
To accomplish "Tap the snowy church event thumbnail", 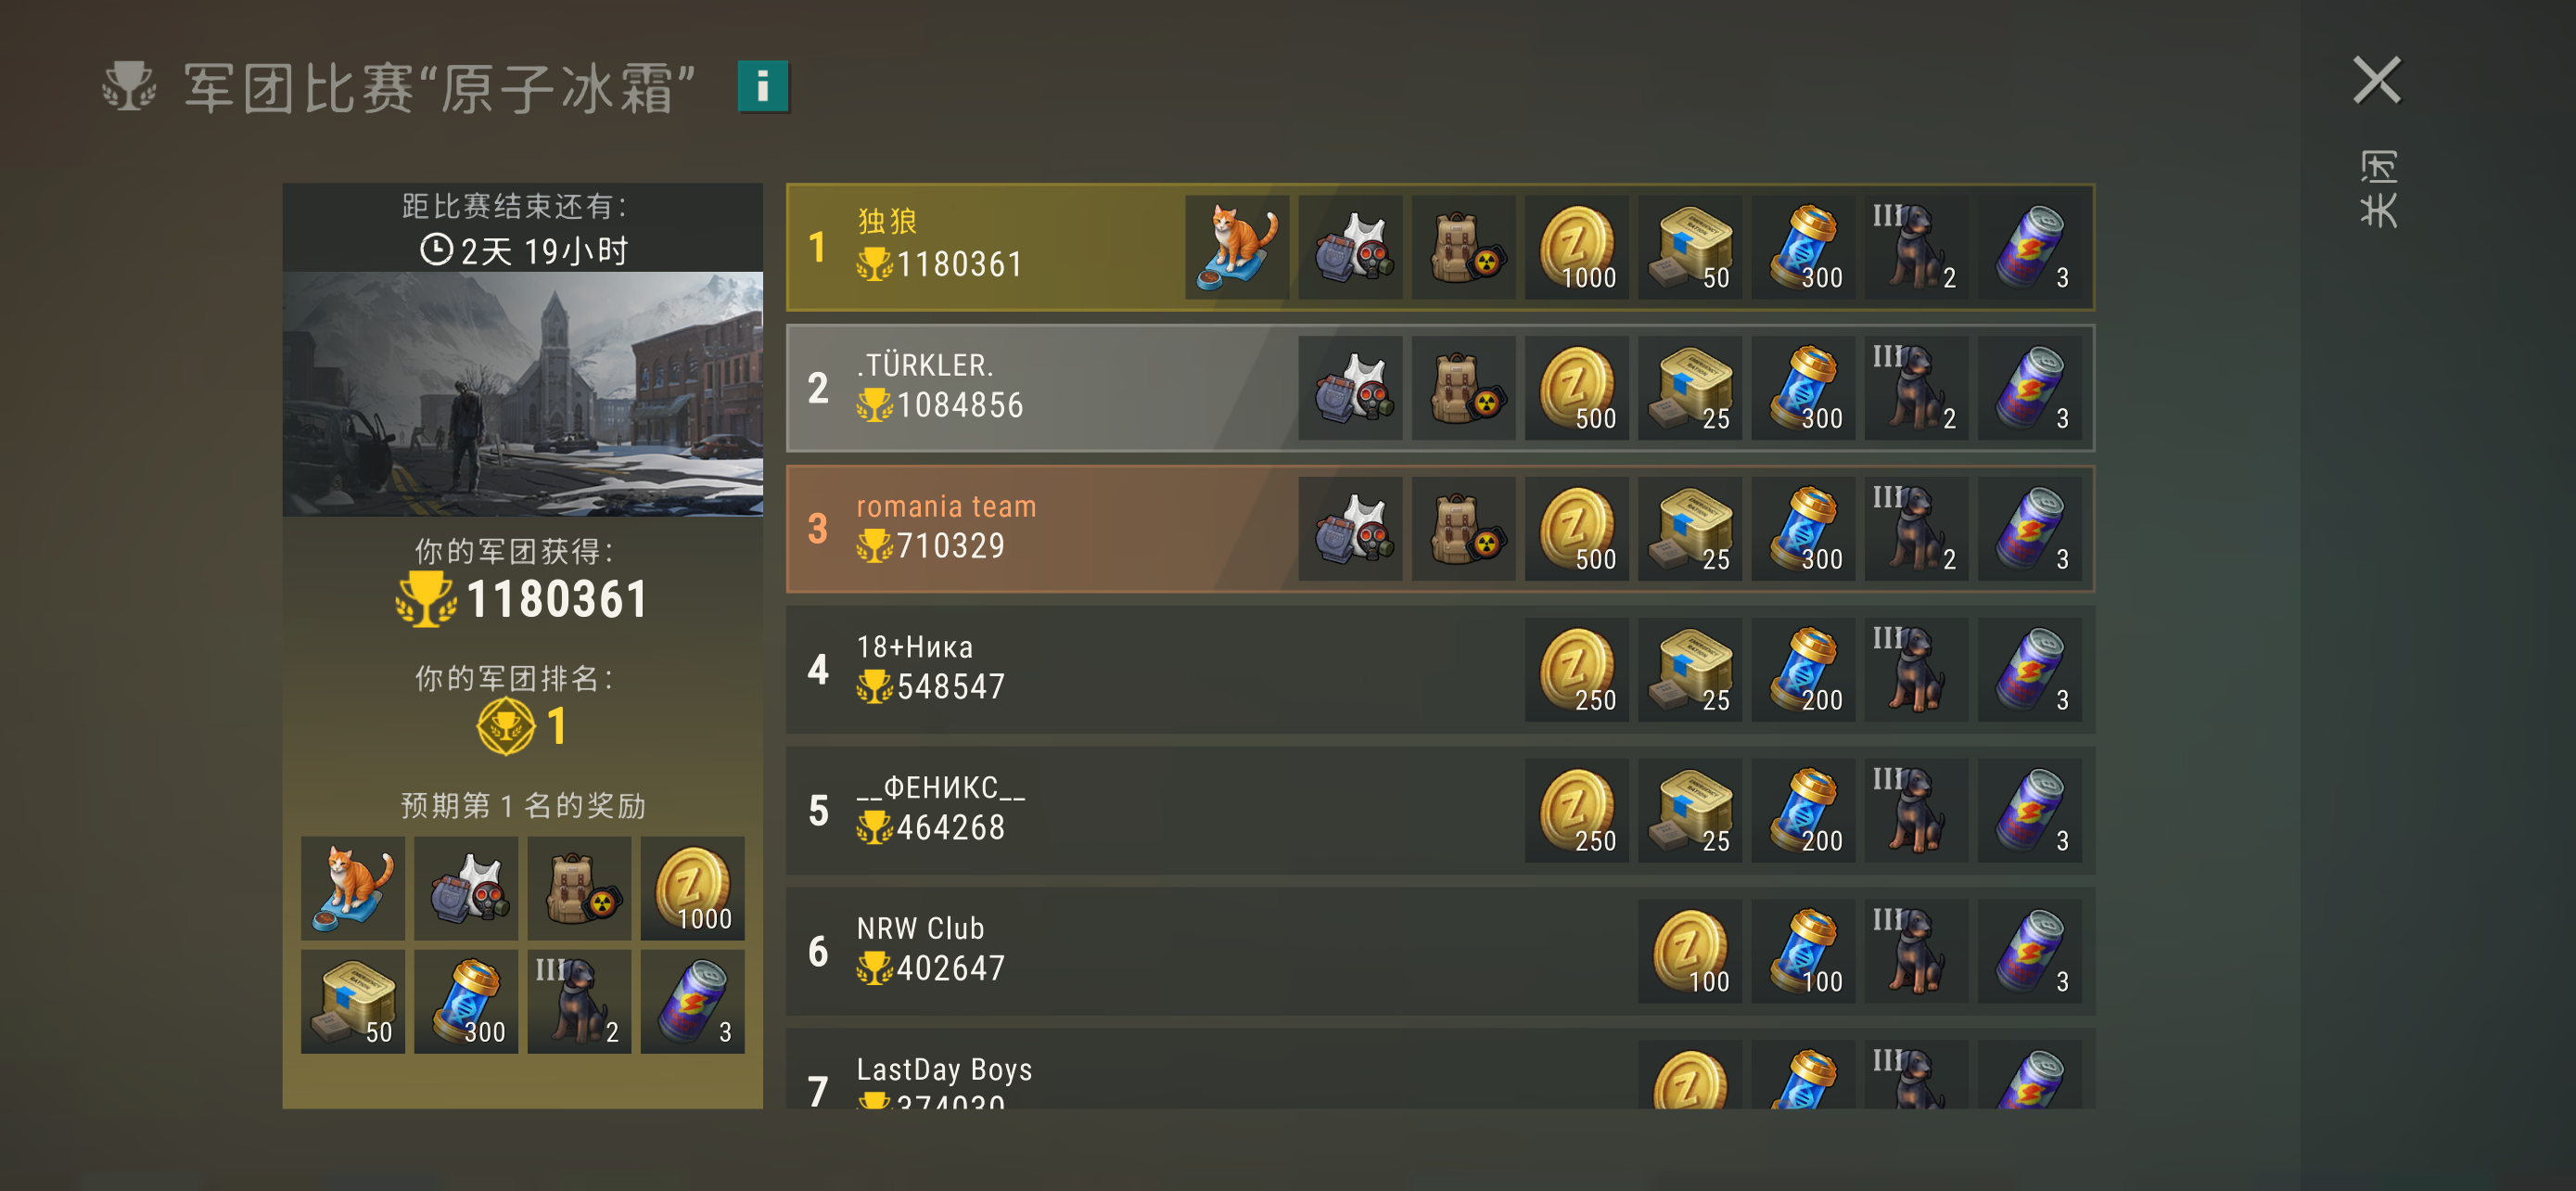I will click(x=522, y=394).
